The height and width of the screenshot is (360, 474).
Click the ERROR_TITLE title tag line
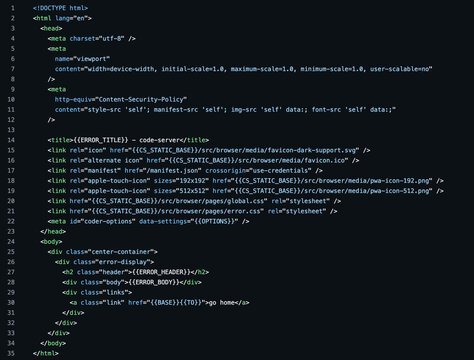[x=128, y=140]
